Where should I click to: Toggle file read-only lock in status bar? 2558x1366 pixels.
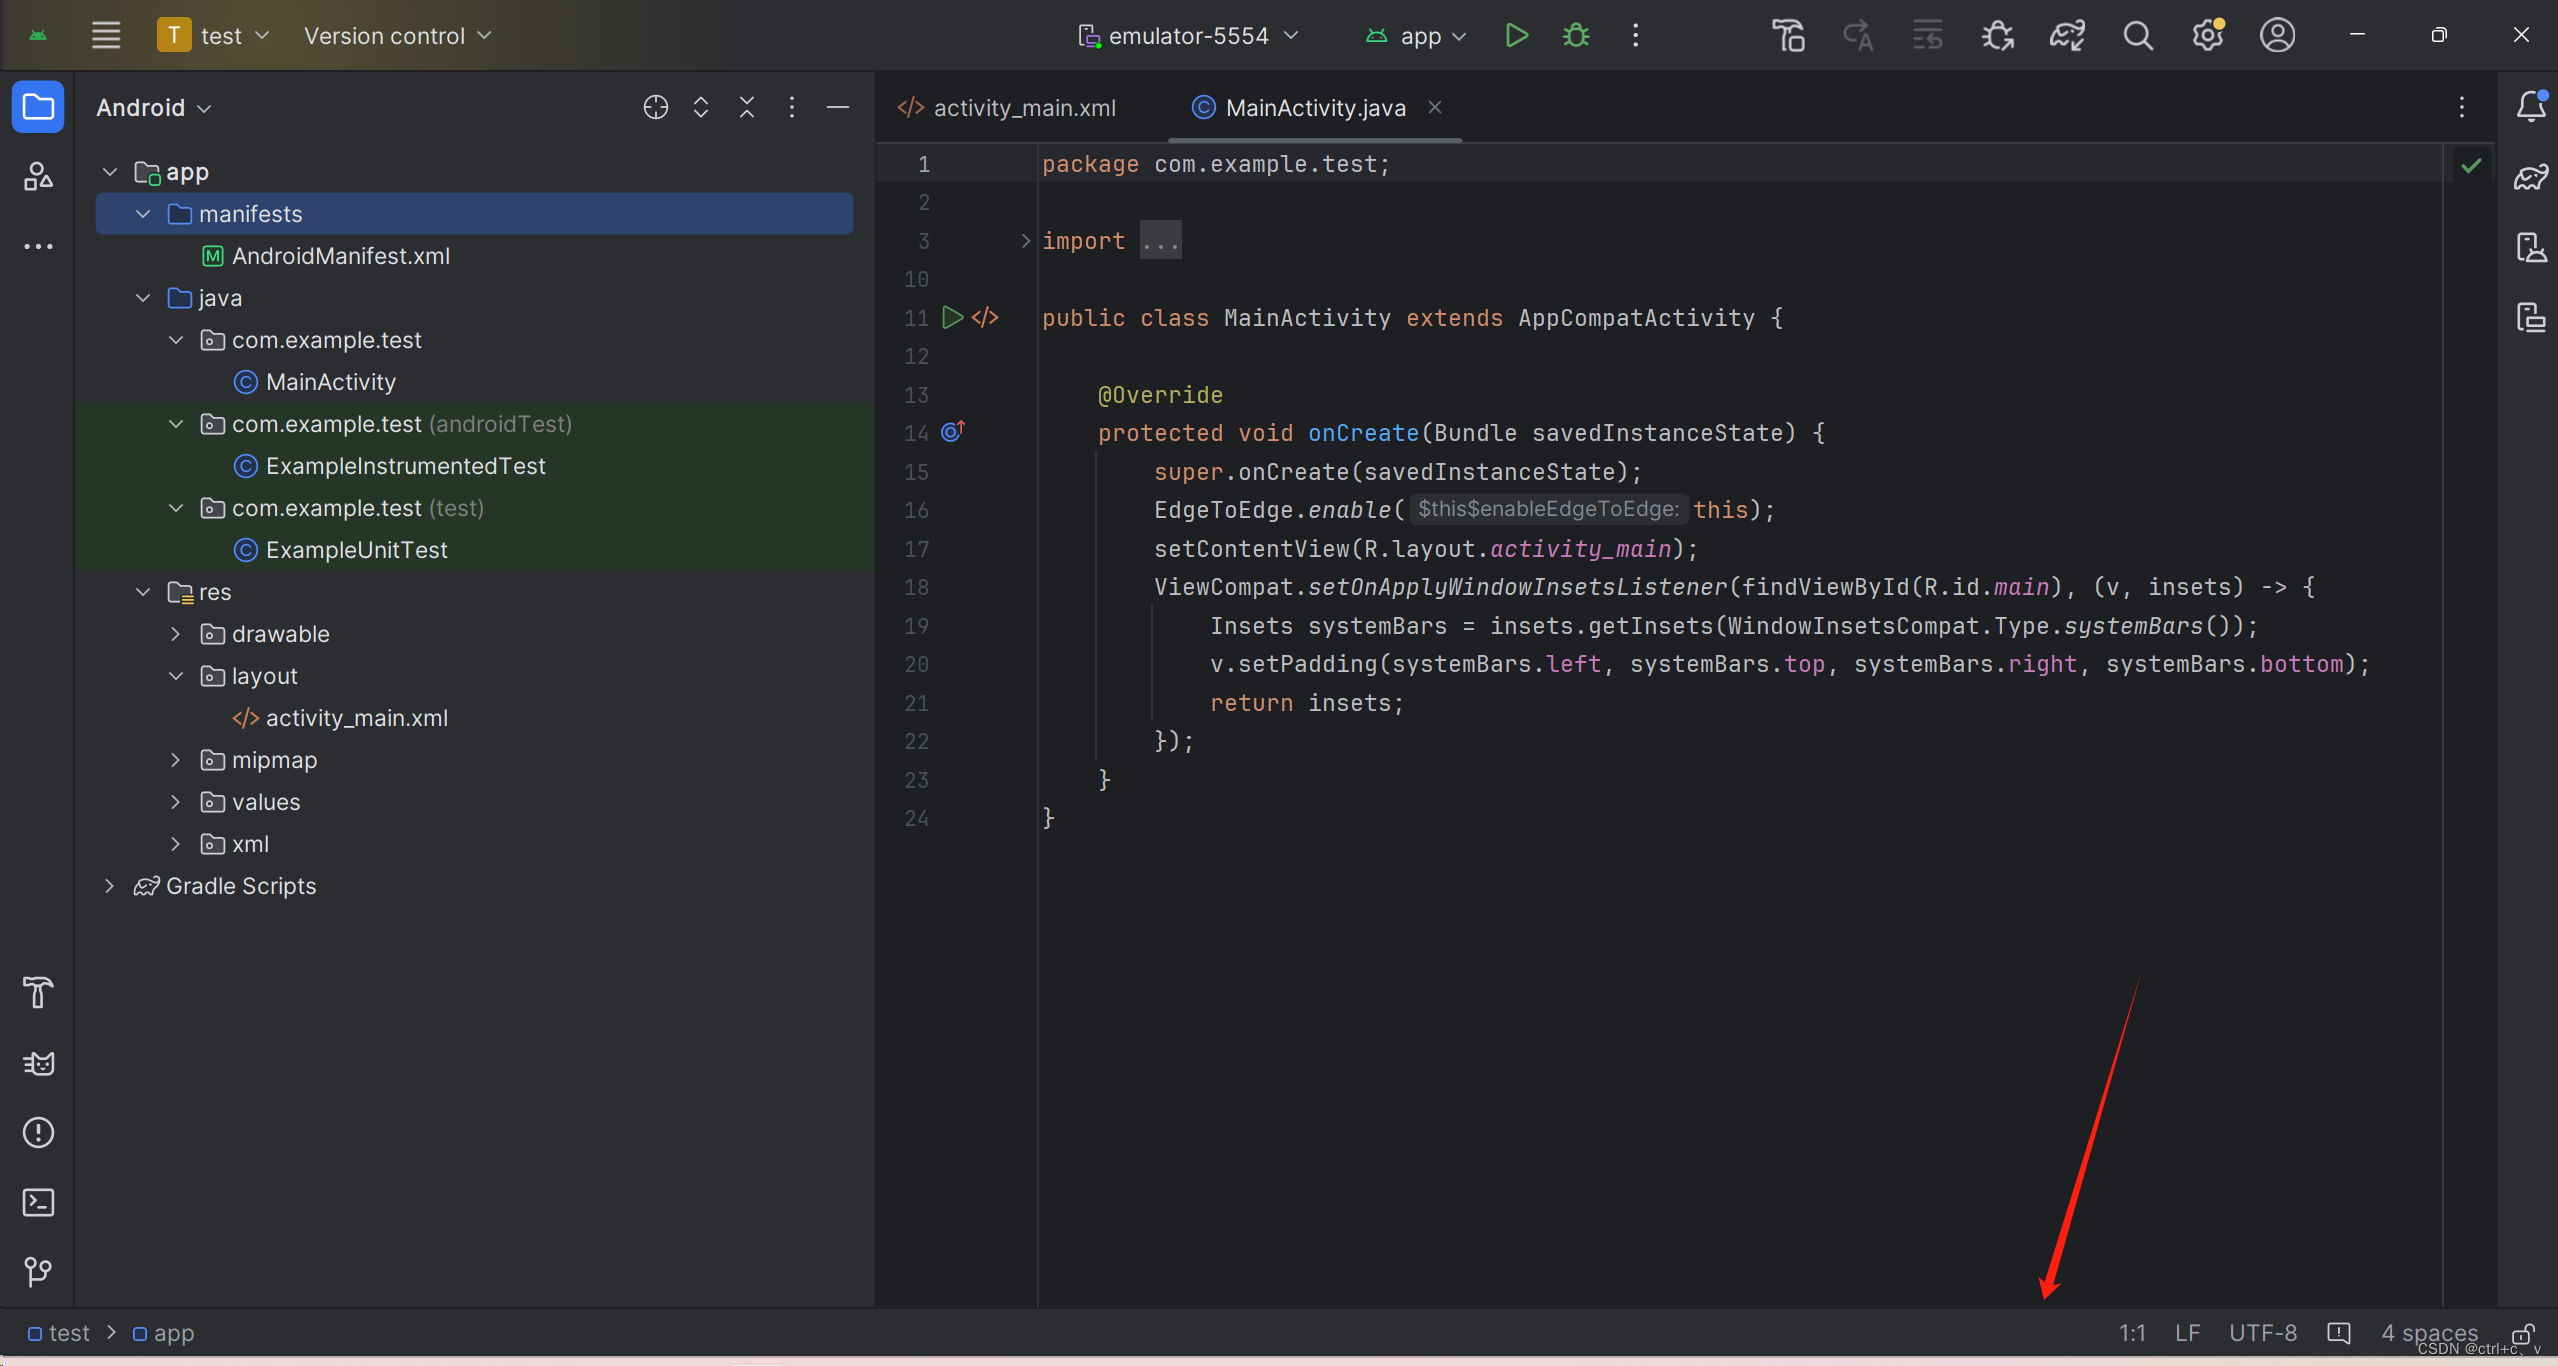point(2523,1334)
